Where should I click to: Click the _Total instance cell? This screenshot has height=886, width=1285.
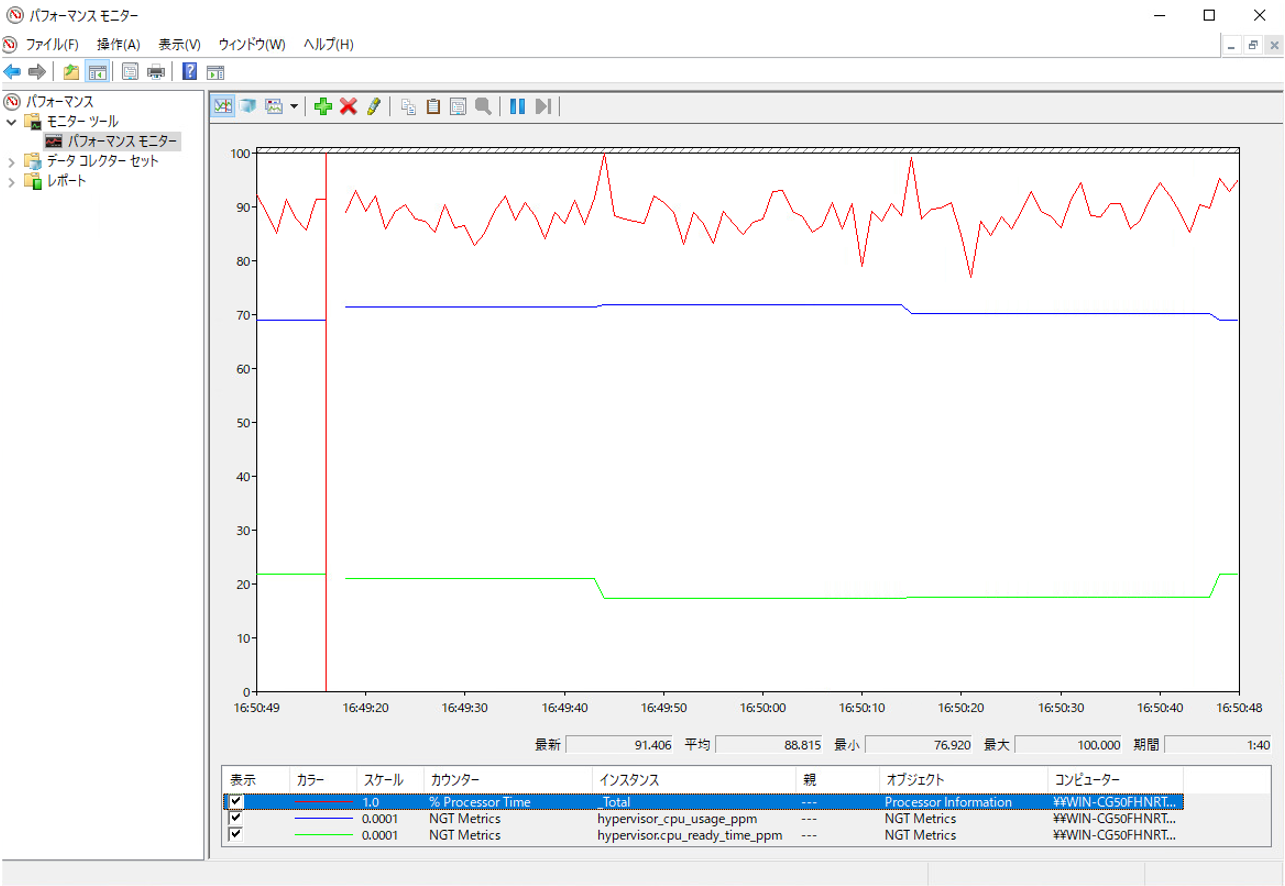point(615,802)
